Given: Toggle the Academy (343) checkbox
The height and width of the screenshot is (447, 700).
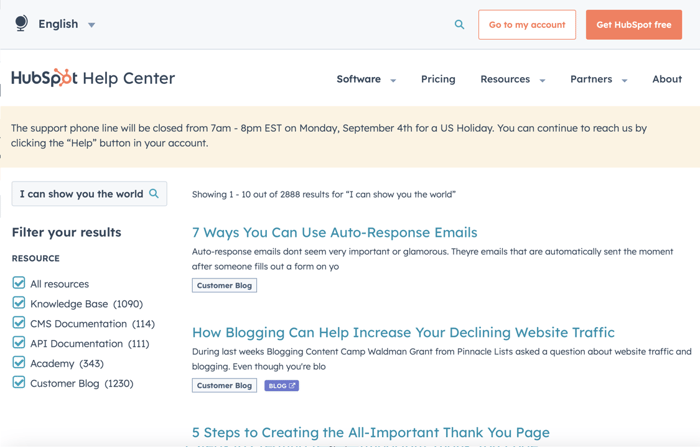Looking at the screenshot, I should tap(19, 362).
